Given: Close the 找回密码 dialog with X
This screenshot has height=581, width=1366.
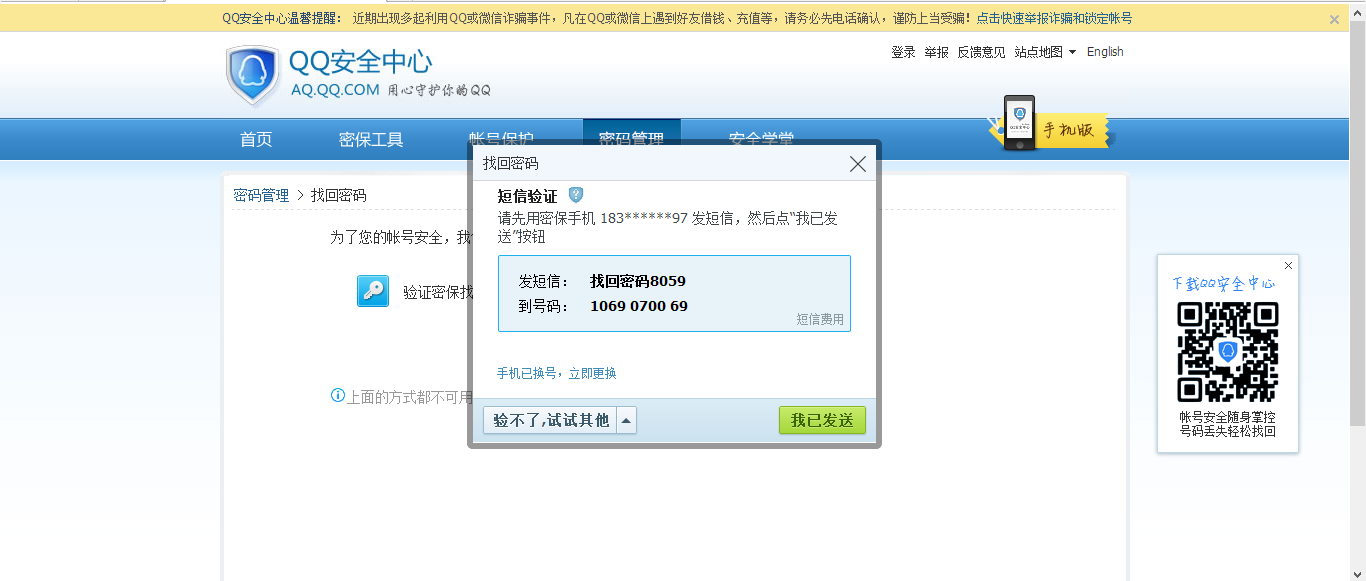Looking at the screenshot, I should [x=857, y=164].
